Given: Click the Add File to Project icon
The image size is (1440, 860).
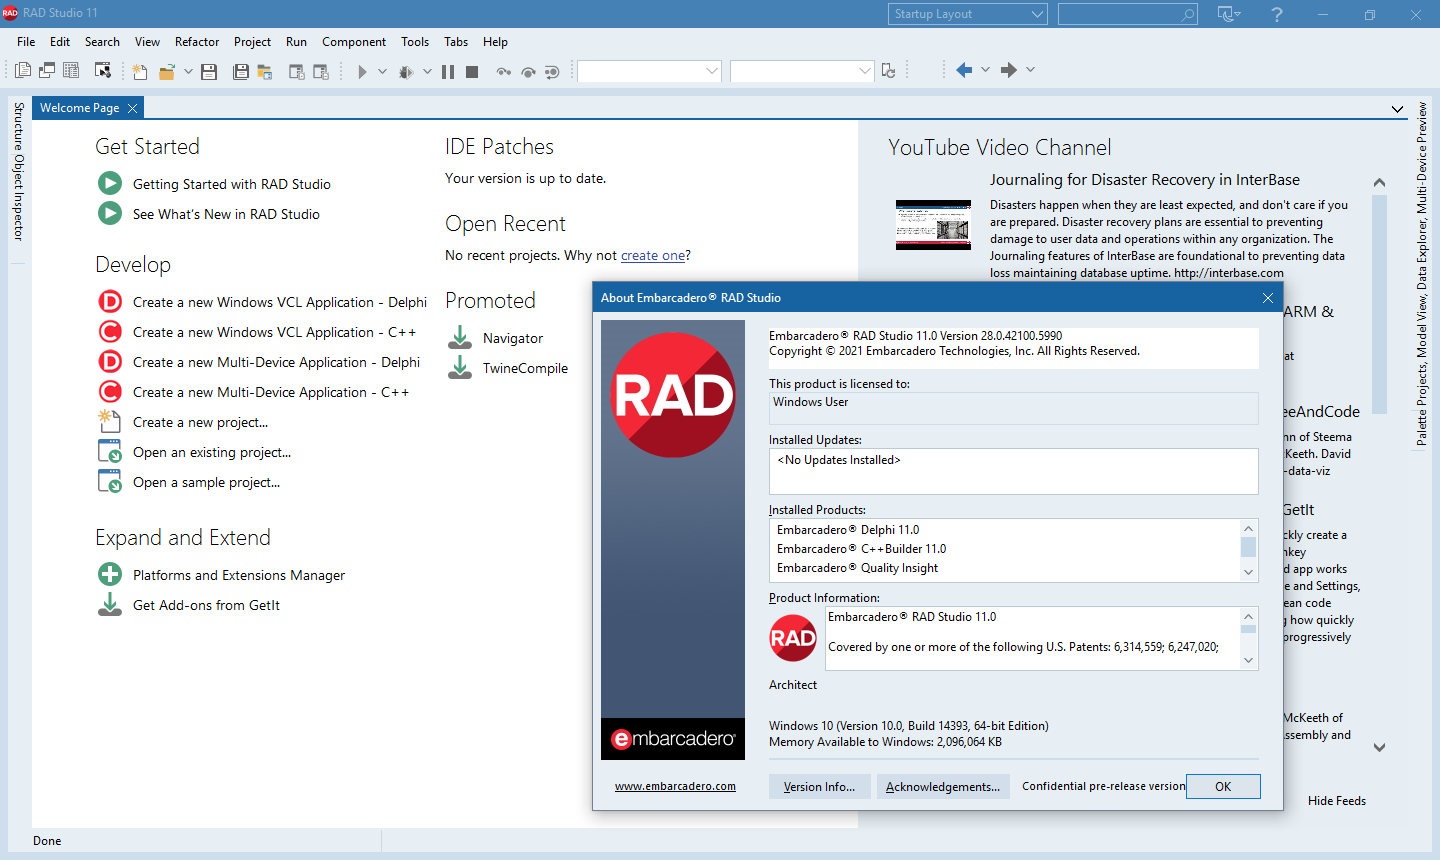Looking at the screenshot, I should 296,71.
